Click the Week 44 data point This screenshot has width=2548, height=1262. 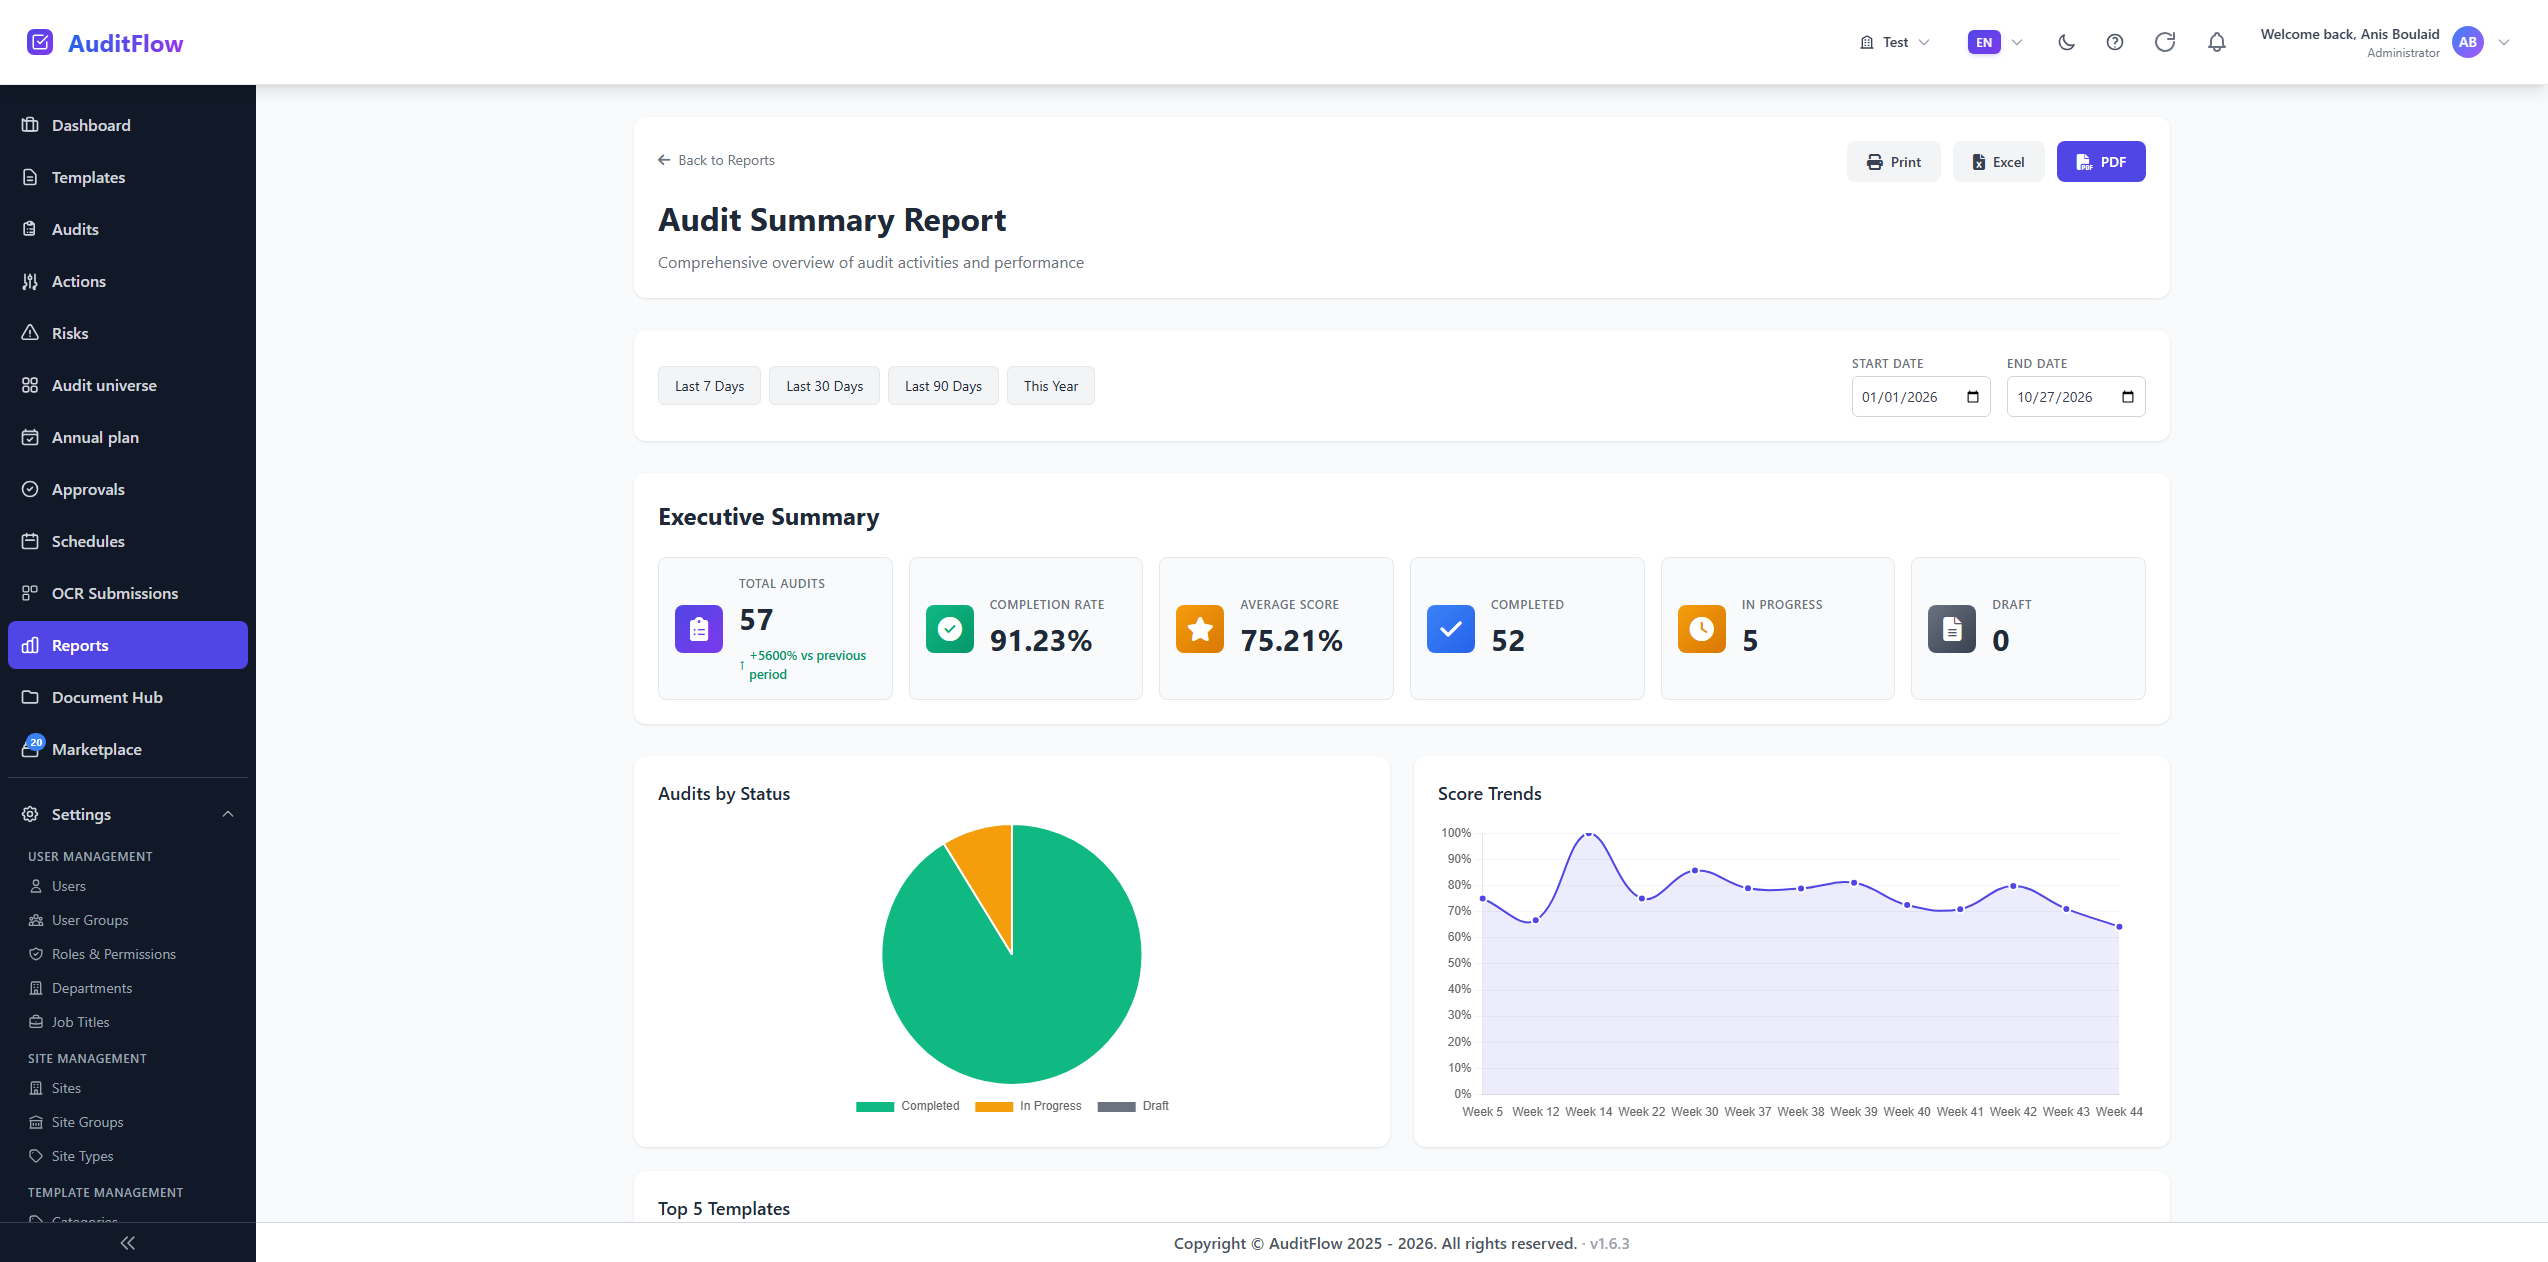[x=2119, y=927]
